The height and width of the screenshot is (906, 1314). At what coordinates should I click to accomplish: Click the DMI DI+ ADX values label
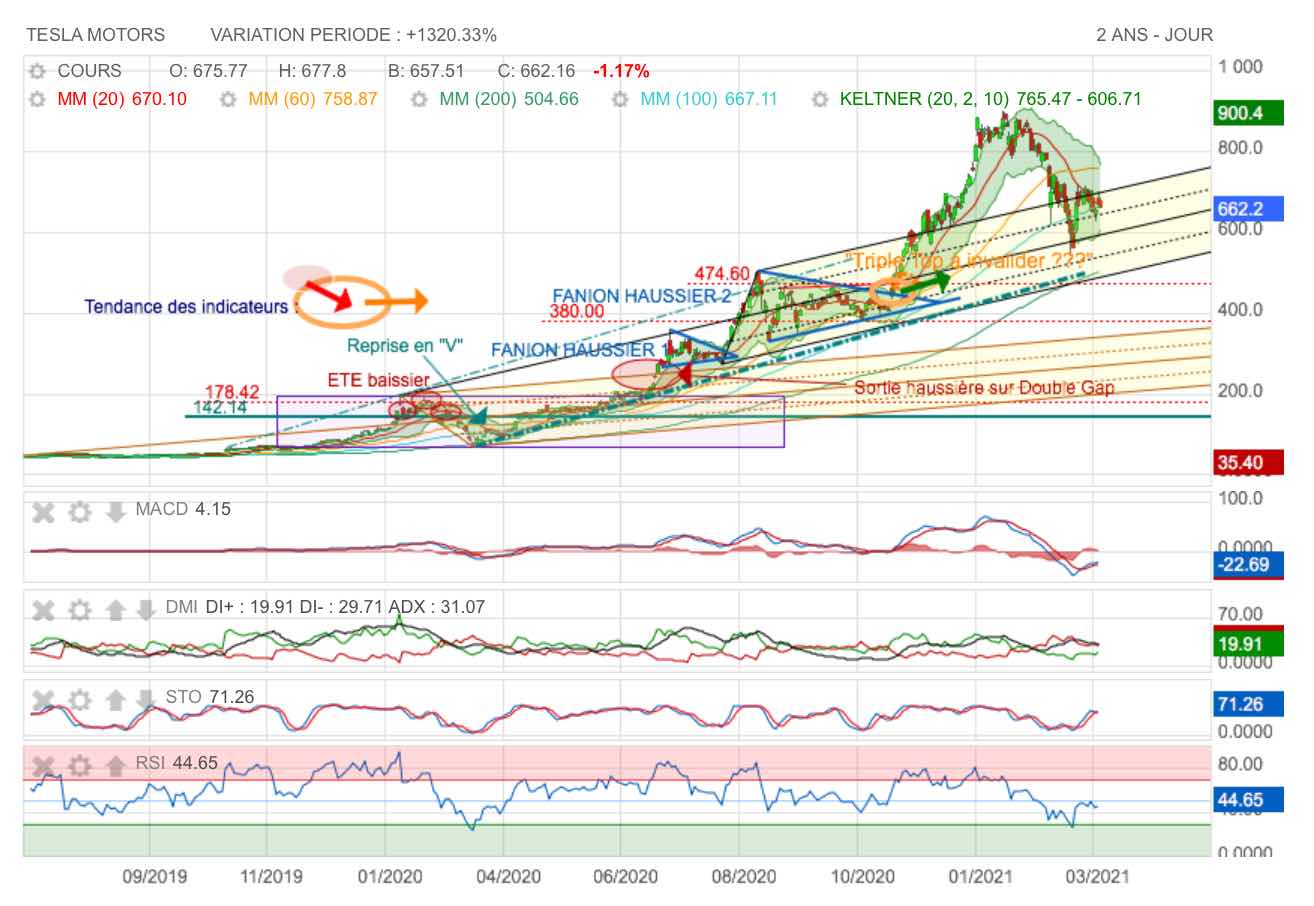(325, 606)
